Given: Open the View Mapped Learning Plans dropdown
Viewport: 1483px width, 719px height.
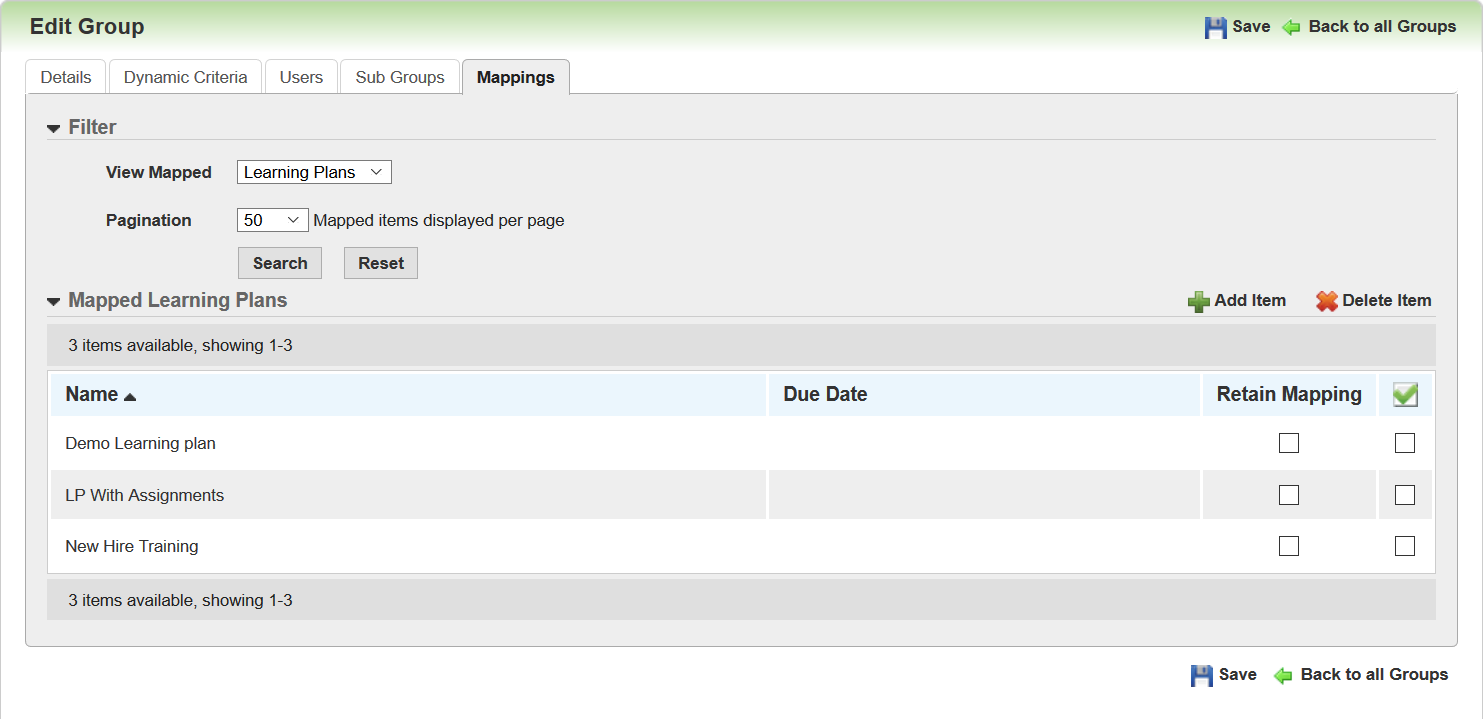Looking at the screenshot, I should point(314,172).
